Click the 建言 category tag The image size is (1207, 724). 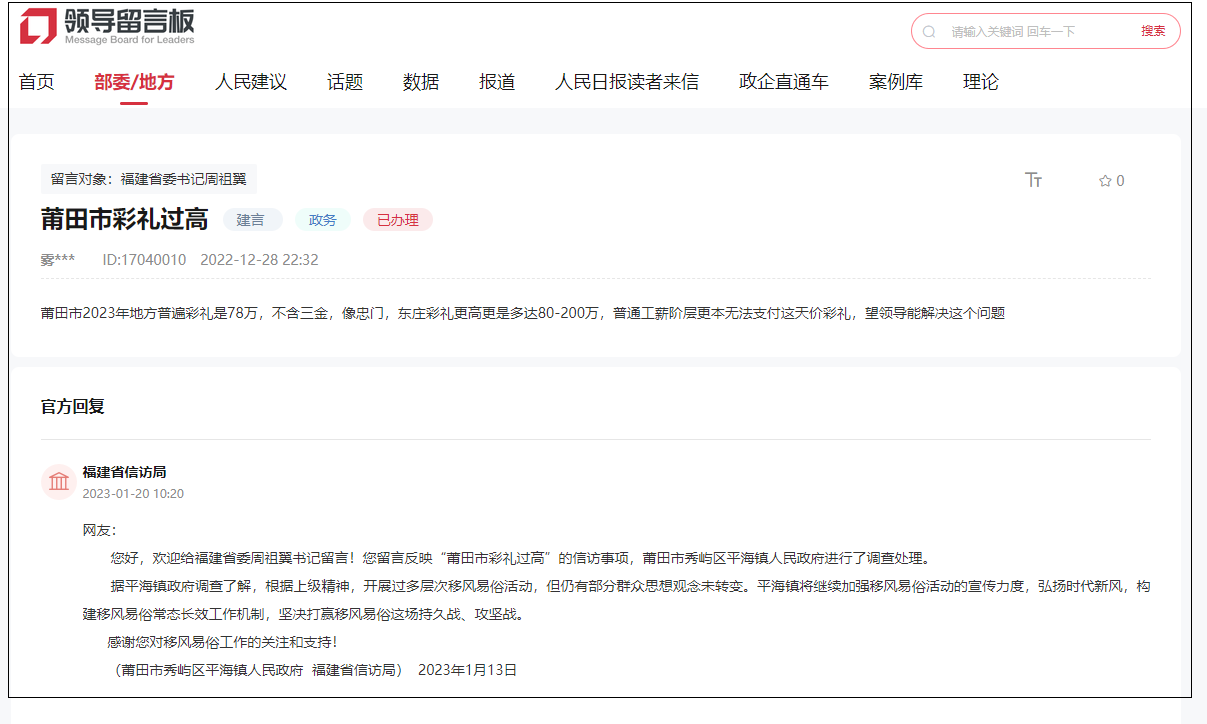coord(253,219)
